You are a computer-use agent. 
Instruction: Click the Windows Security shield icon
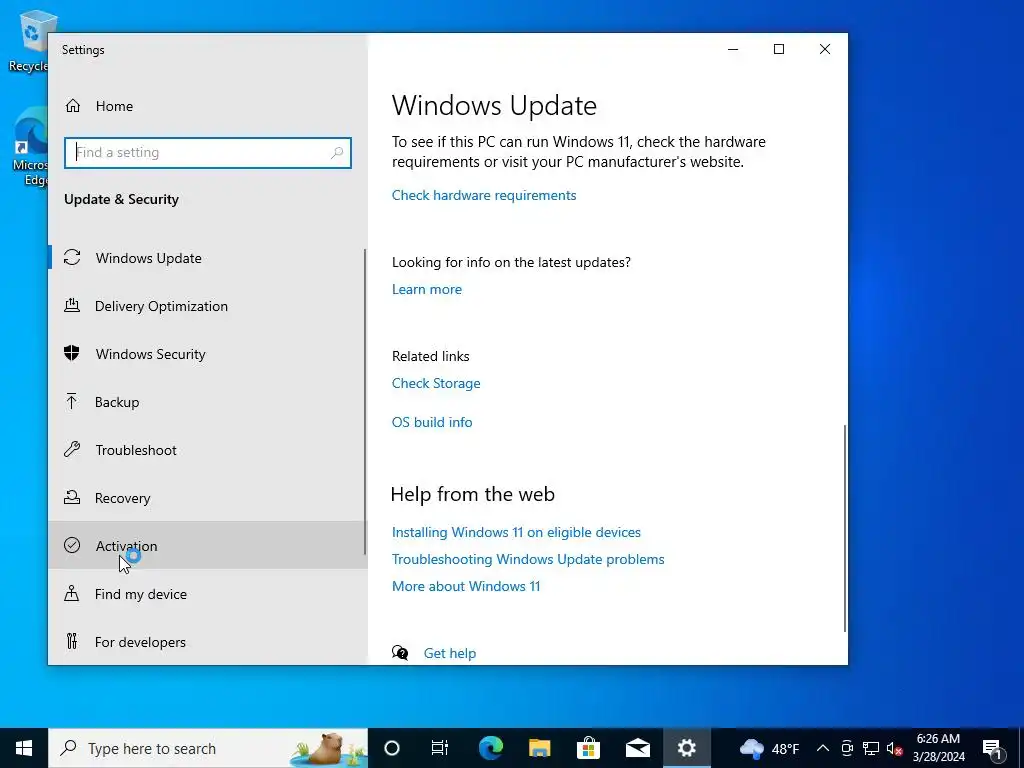72,353
